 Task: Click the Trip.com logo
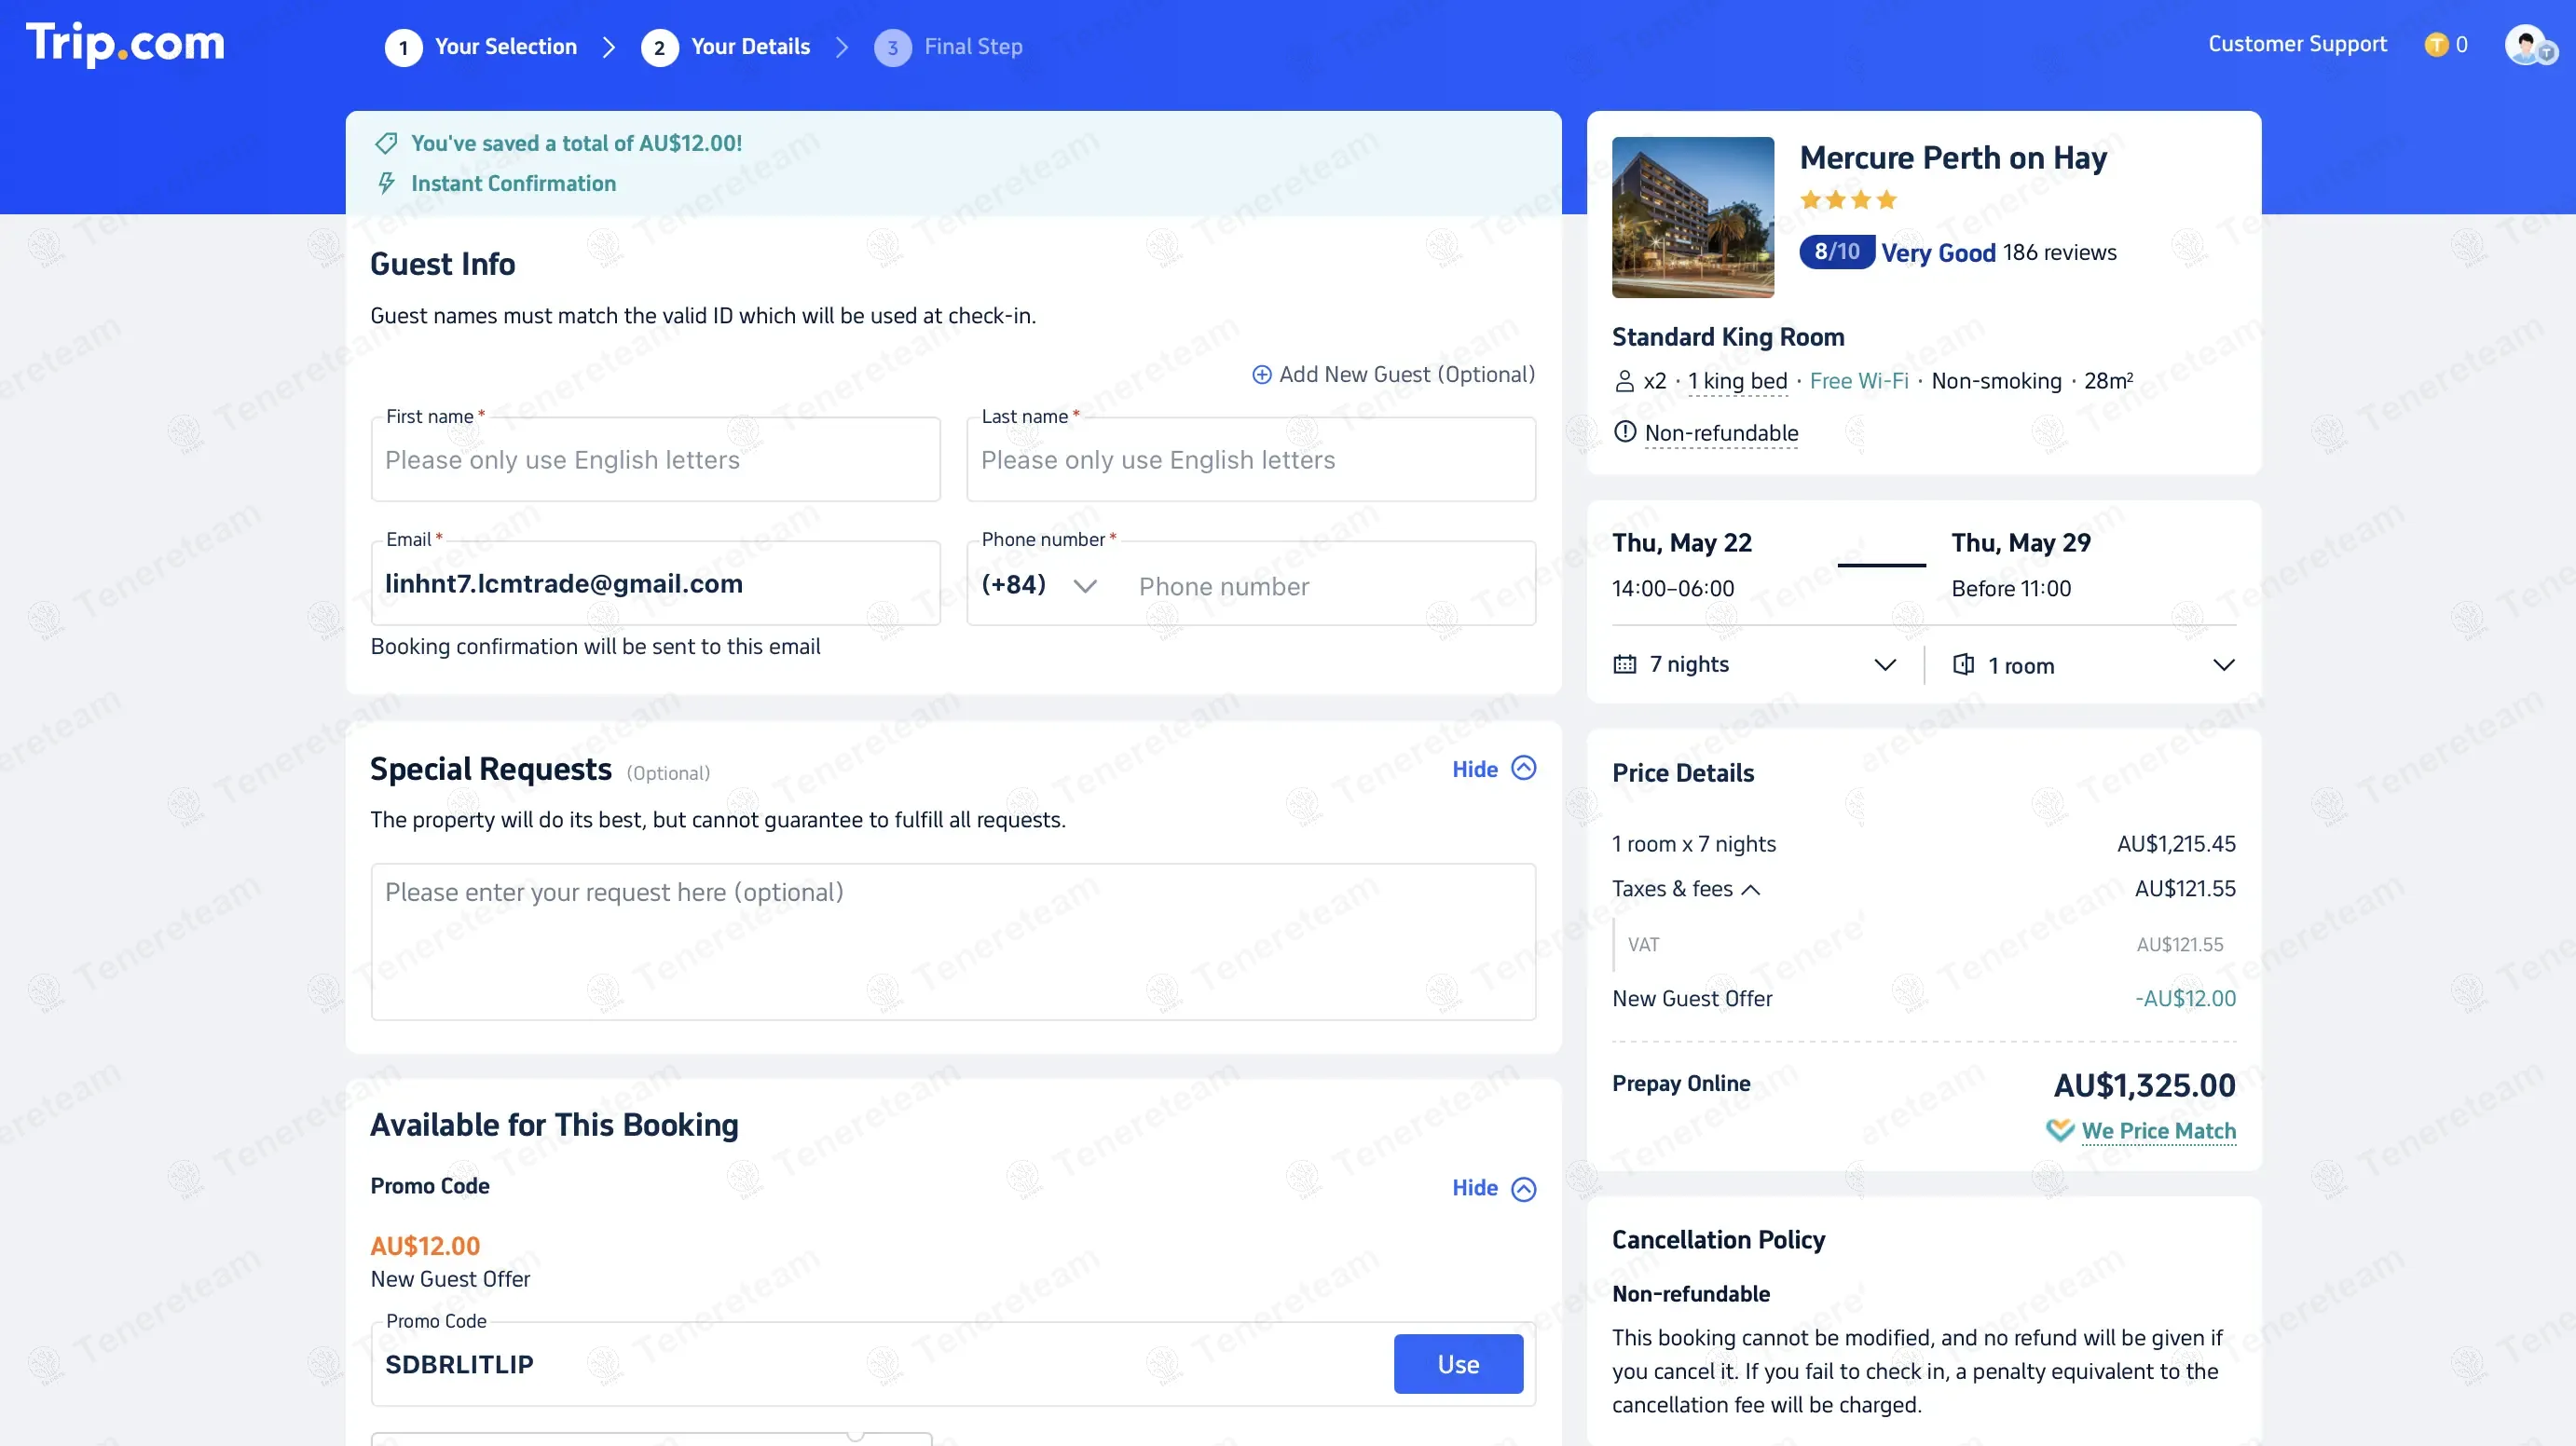(x=125, y=44)
